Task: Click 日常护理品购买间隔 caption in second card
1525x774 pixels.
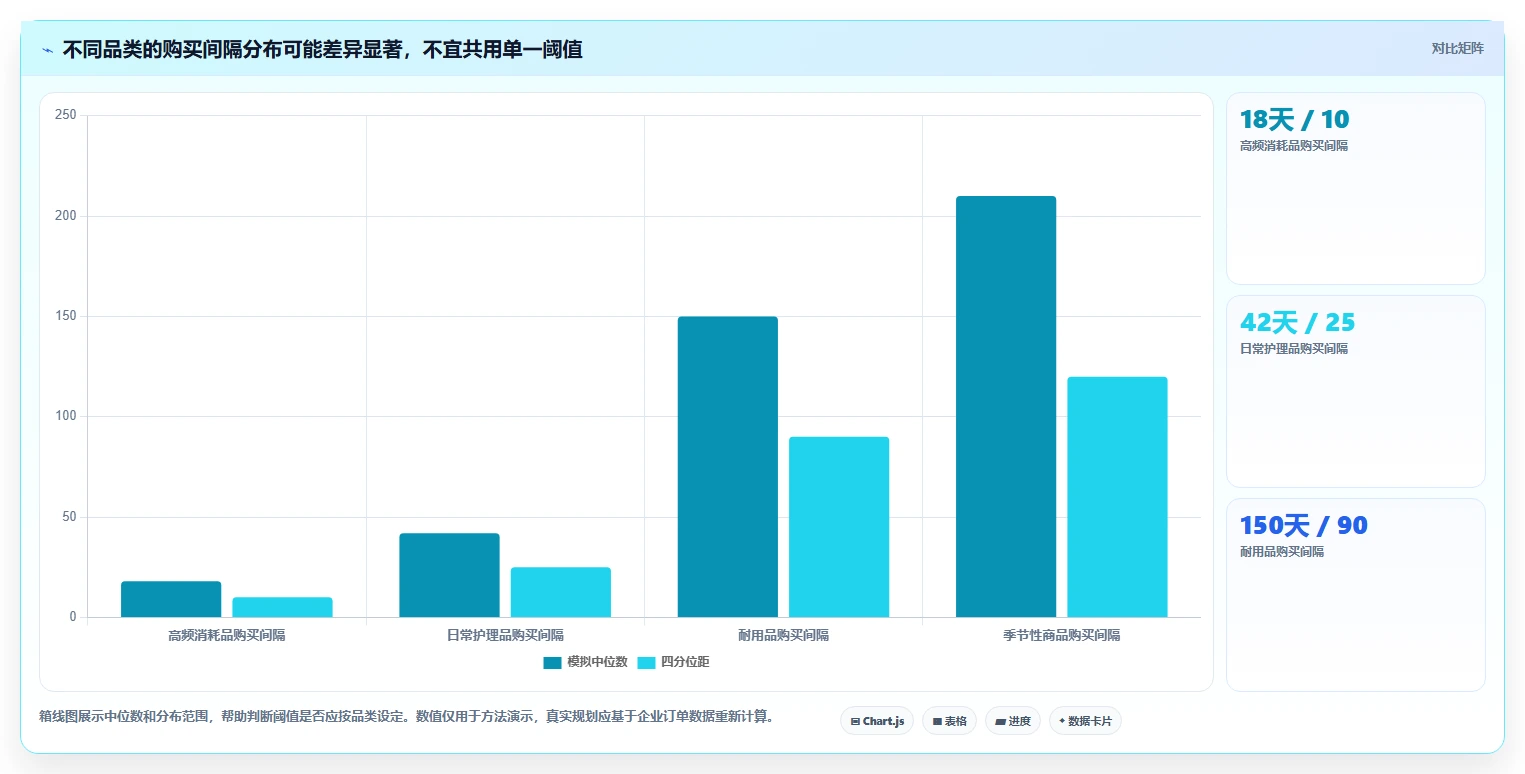Action: [1294, 349]
